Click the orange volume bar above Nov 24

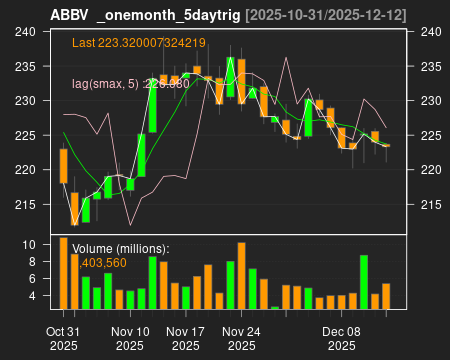[x=241, y=276]
